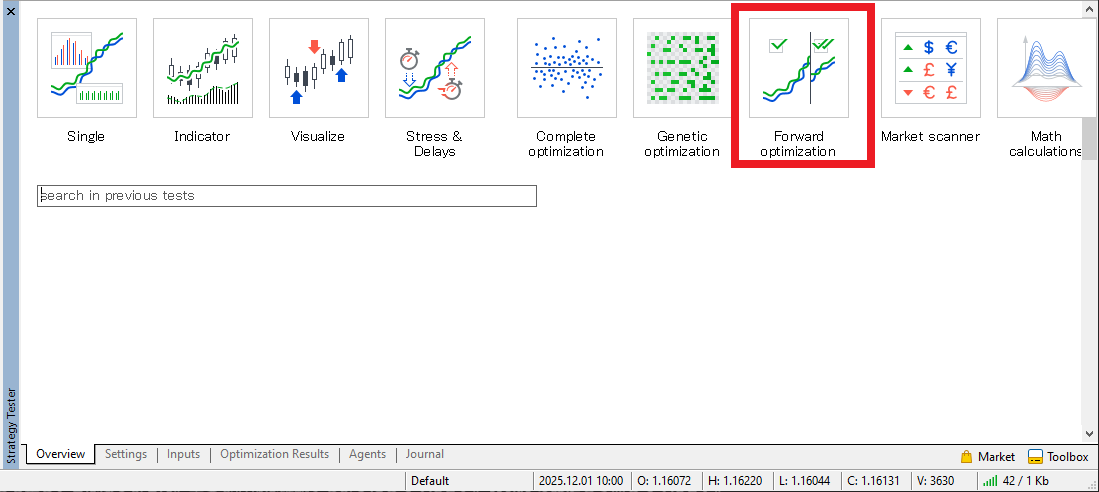
Task: Open the Market scanner icon
Action: click(x=931, y=68)
